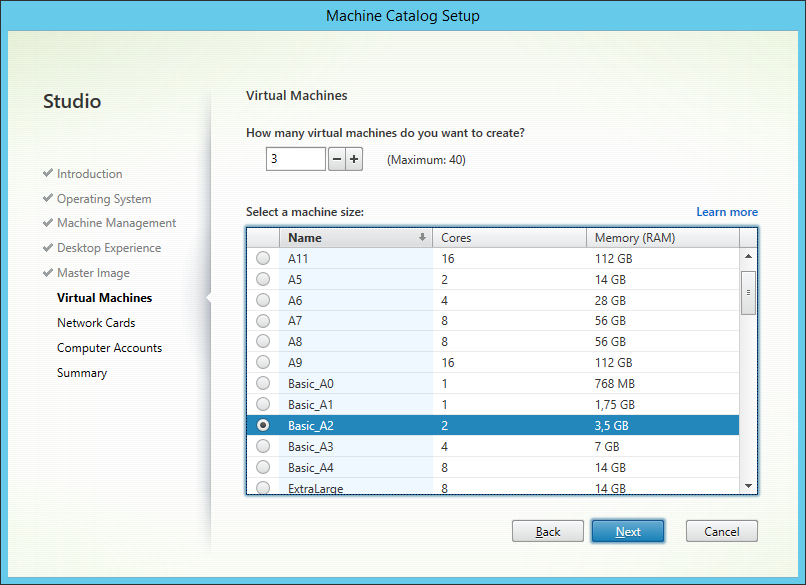Click the A11 name cell
The width and height of the screenshot is (806, 585).
click(356, 259)
